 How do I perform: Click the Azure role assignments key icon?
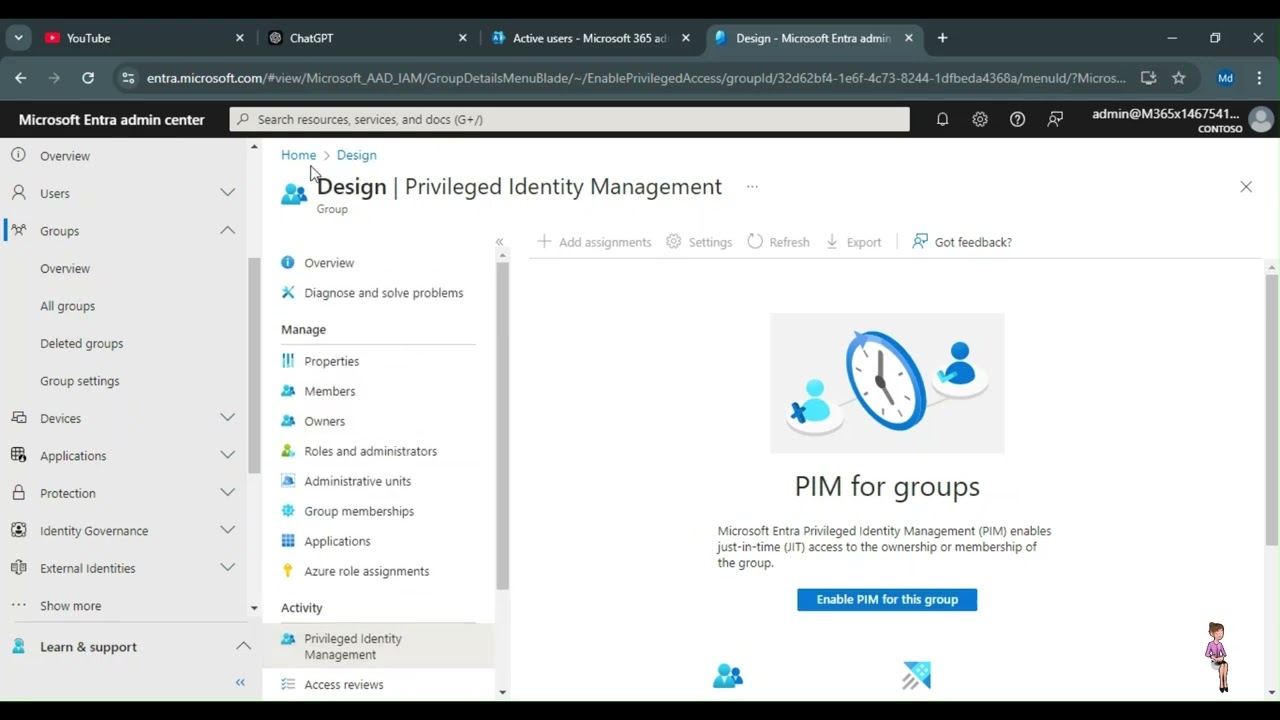tap(288, 570)
